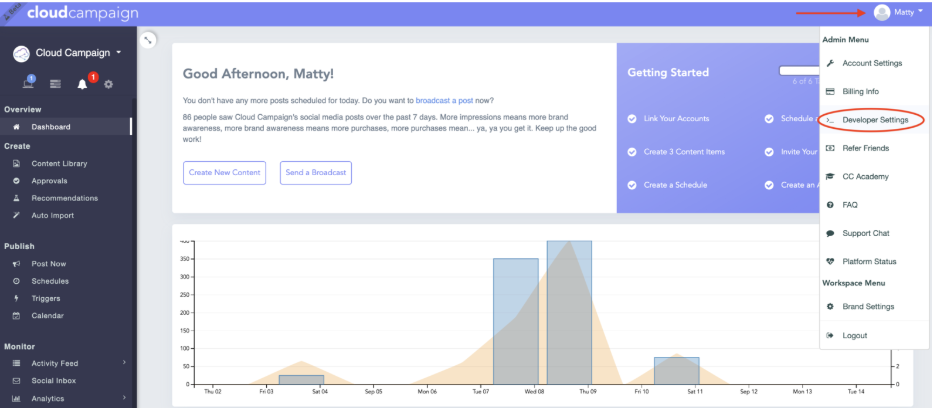
Task: Click the FAQ question mark icon
Action: coord(830,205)
